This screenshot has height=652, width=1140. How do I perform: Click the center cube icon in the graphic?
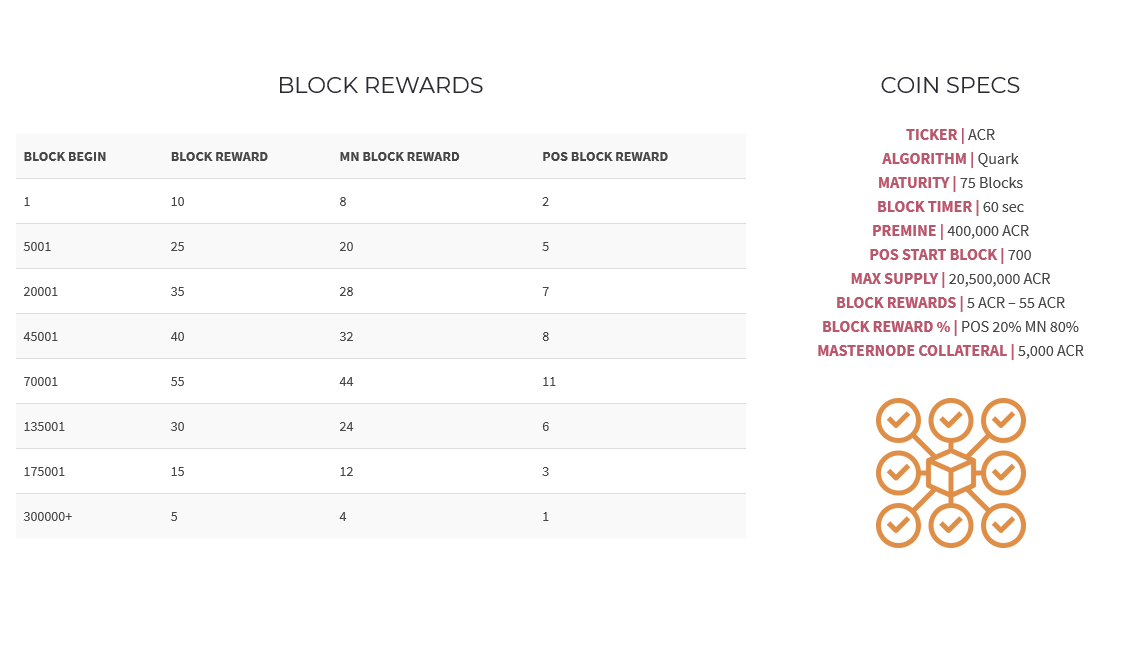tap(951, 473)
